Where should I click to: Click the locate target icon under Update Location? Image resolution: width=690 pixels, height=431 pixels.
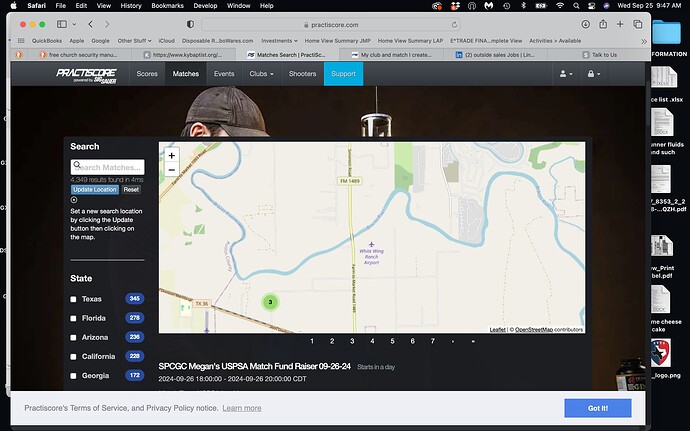[x=74, y=200]
